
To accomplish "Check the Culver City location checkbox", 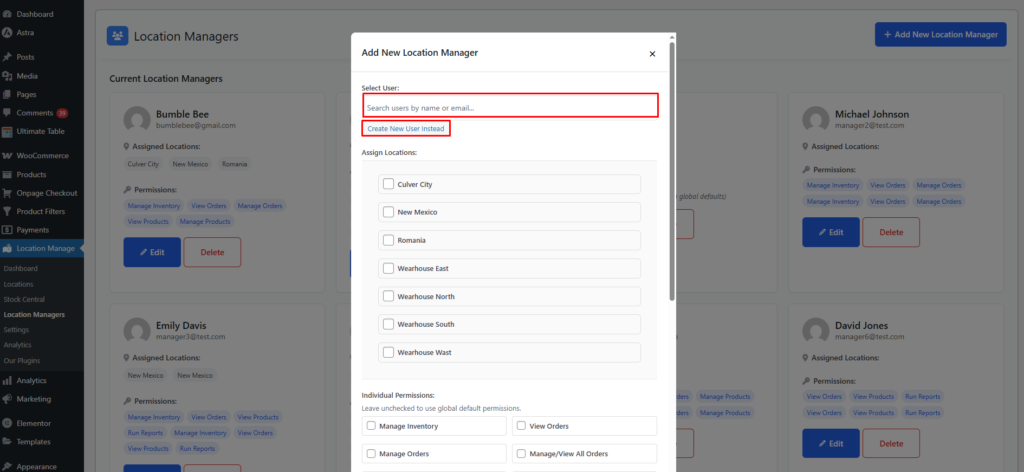I will click(x=388, y=184).
